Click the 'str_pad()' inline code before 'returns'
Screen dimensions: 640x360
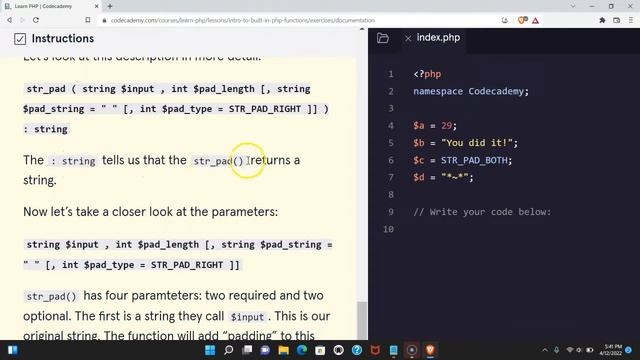point(218,161)
